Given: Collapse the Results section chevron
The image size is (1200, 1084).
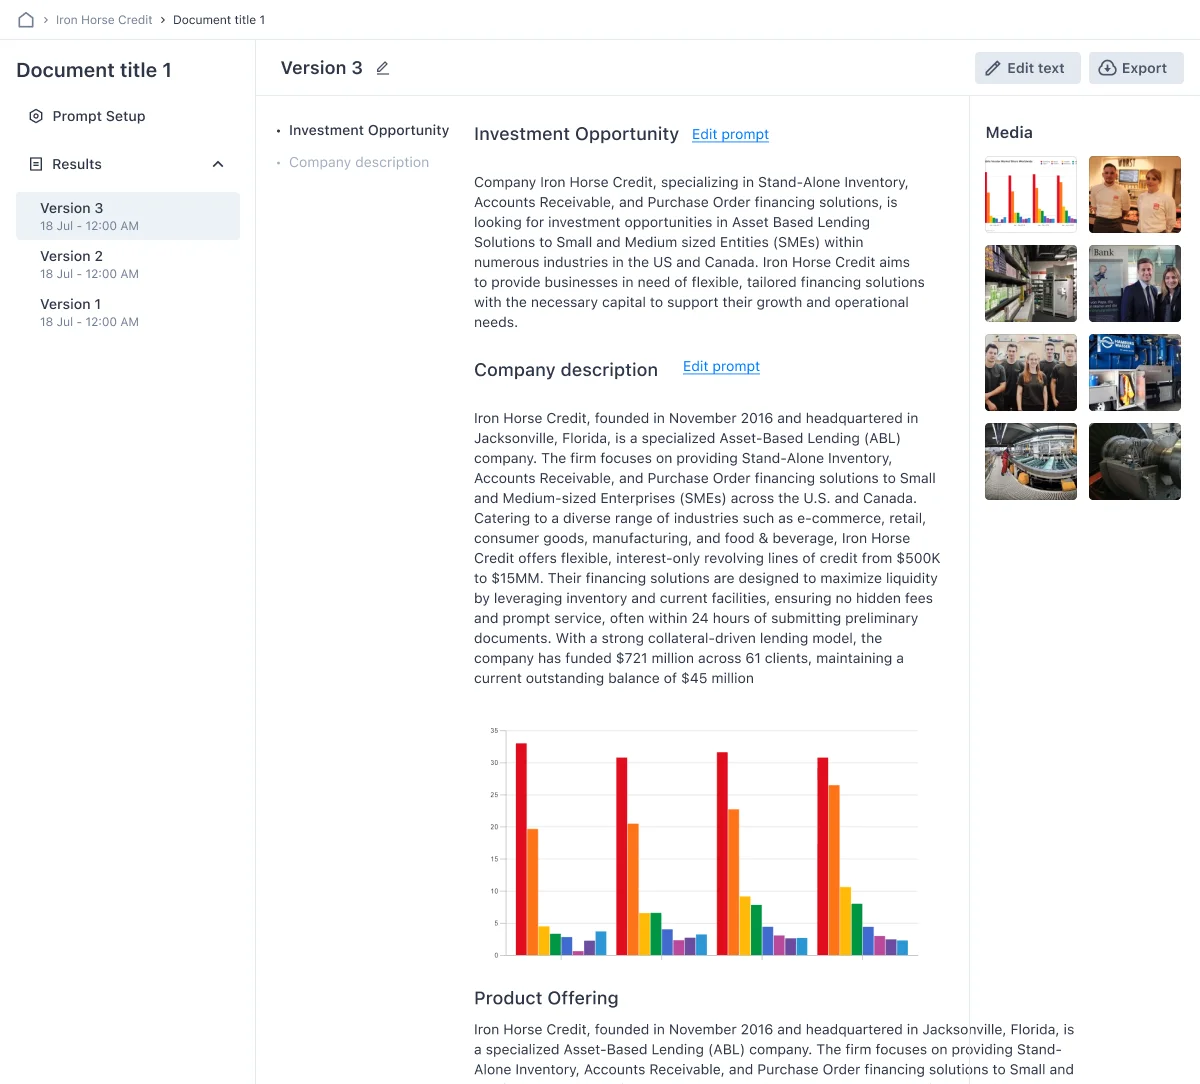Looking at the screenshot, I should (218, 164).
